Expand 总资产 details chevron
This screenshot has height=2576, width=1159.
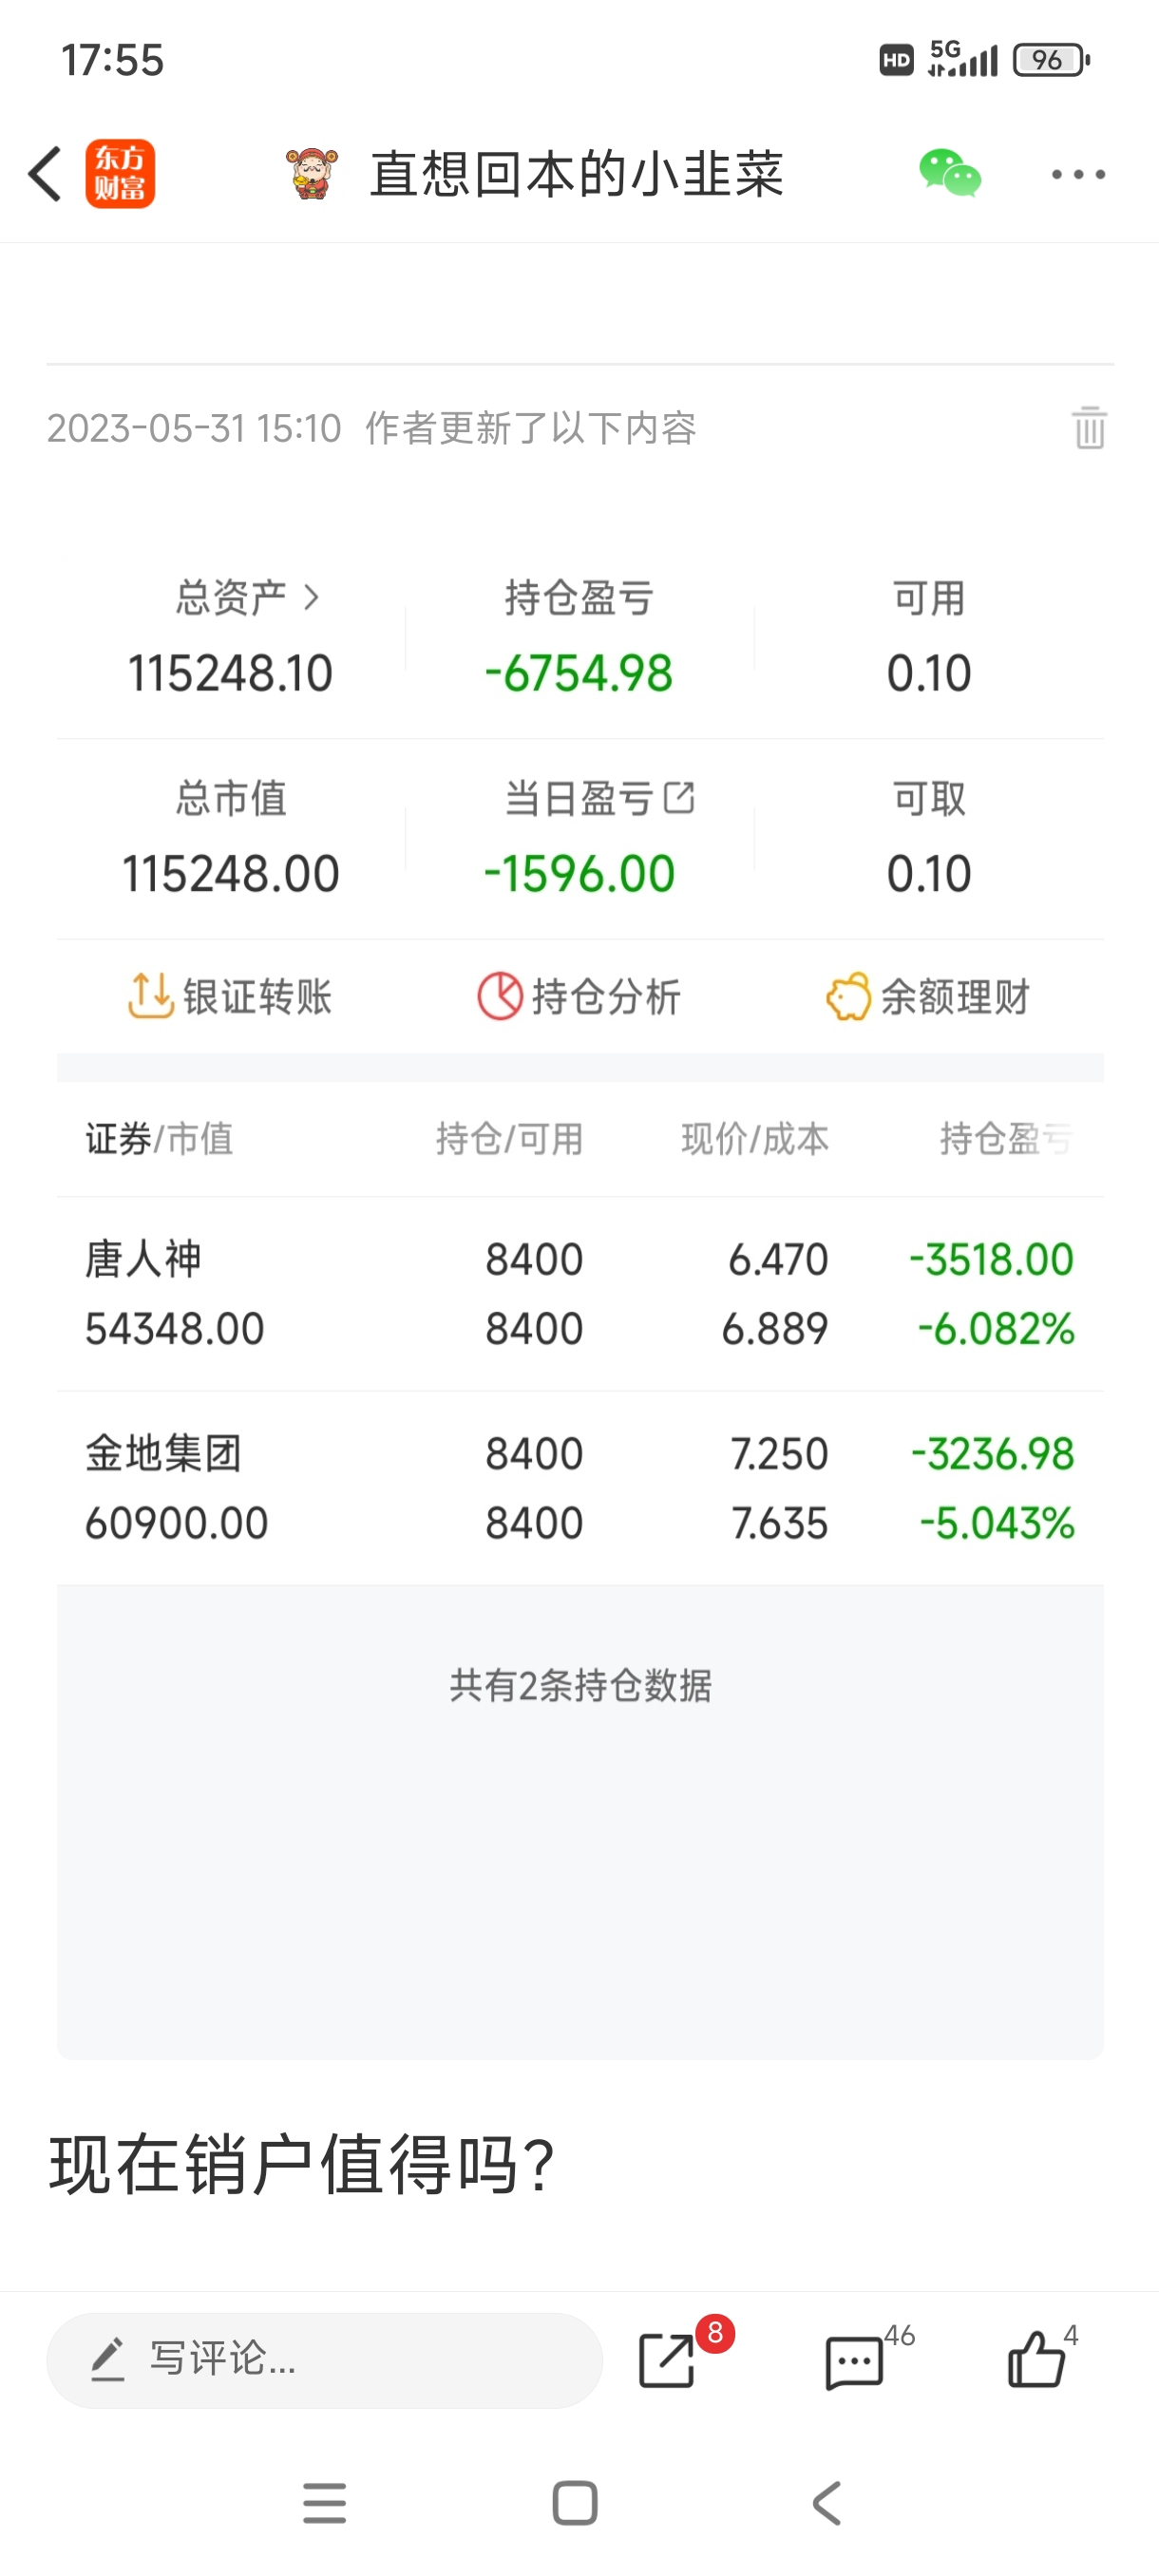[x=311, y=597]
